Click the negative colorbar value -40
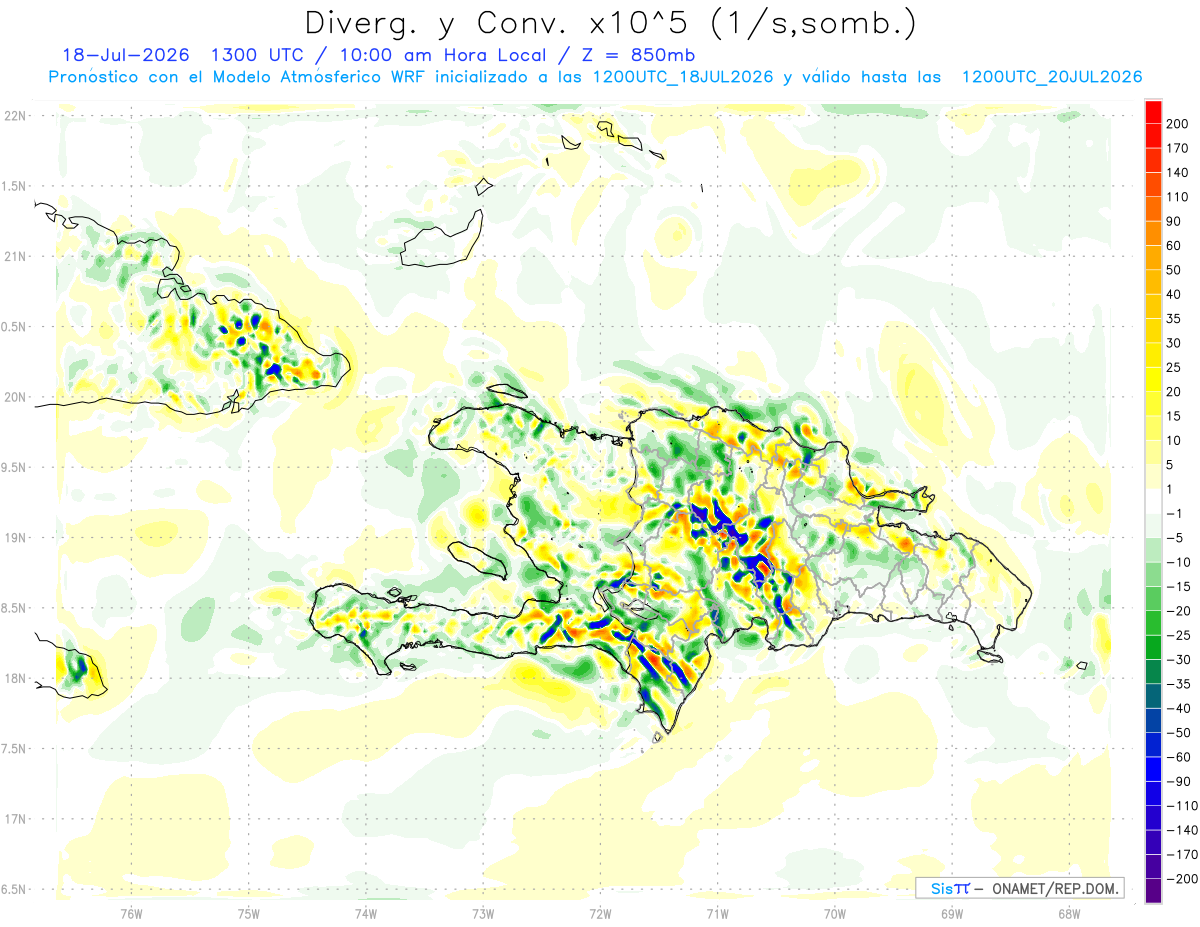Screen dimensions: 1200x927 [x=1177, y=708]
